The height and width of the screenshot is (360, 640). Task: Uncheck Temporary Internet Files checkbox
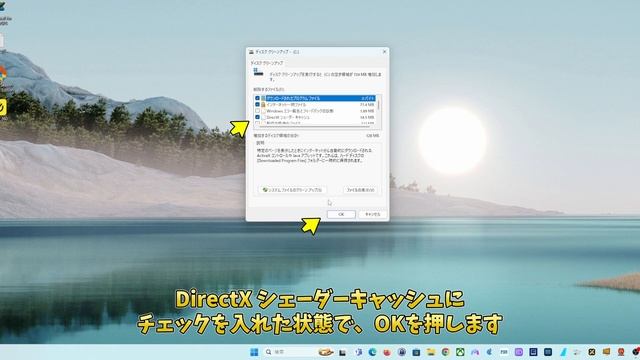click(x=257, y=104)
